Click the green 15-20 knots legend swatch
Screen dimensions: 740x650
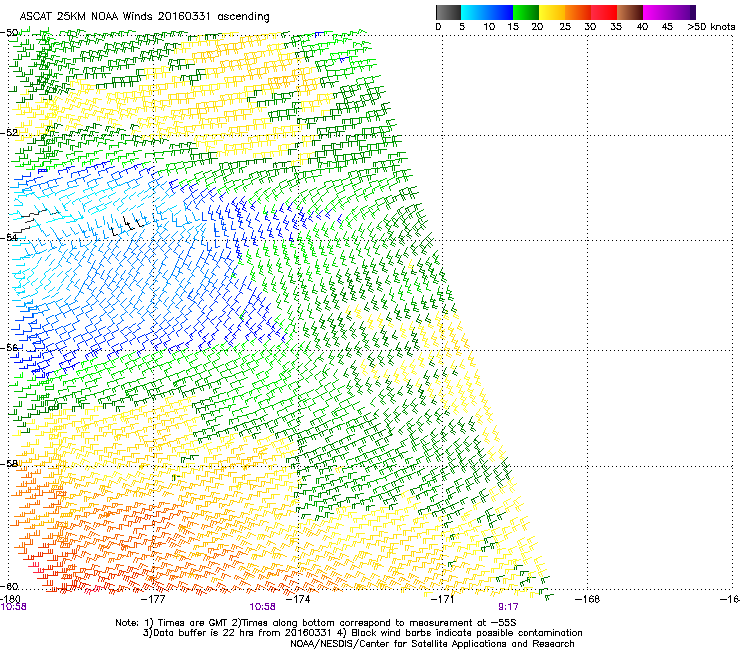click(526, 12)
